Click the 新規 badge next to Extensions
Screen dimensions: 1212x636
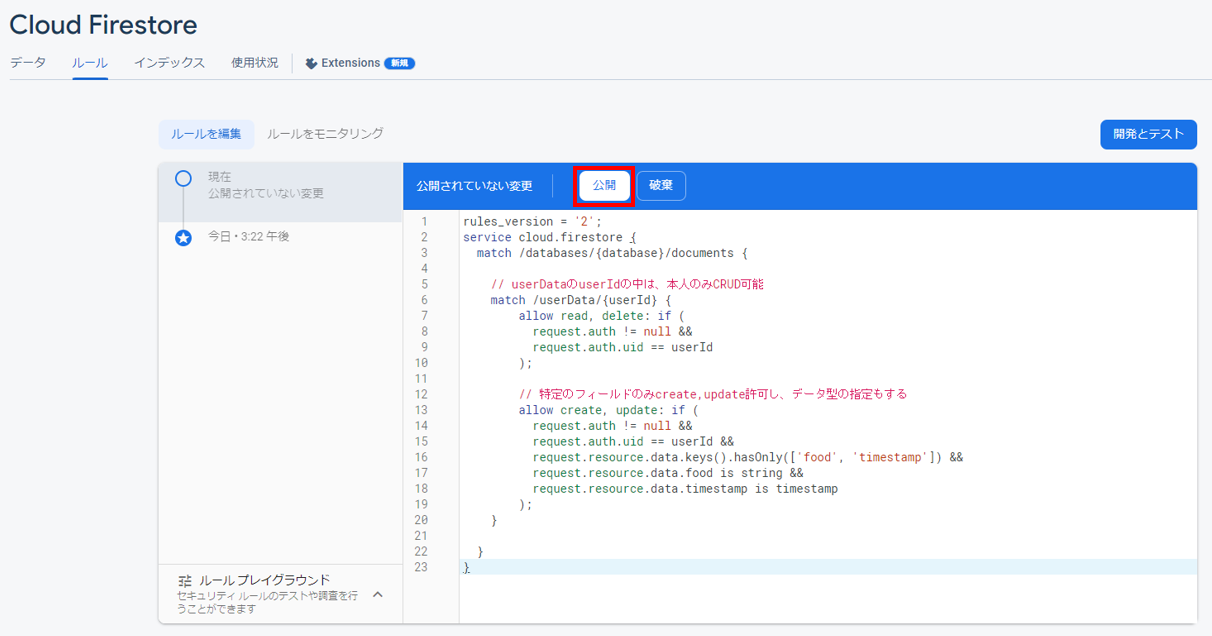[x=400, y=63]
